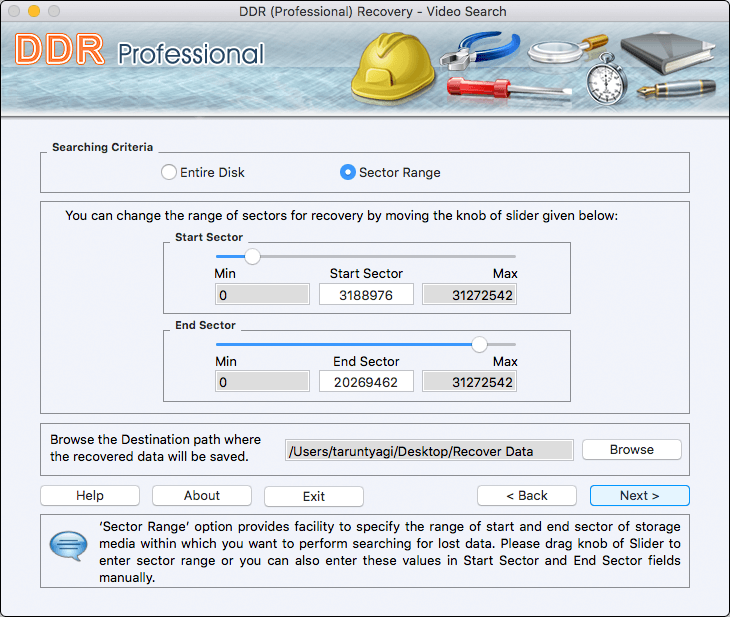730x617 pixels.
Task: Click the 'Browse the Destination path' label
Action: (155, 448)
